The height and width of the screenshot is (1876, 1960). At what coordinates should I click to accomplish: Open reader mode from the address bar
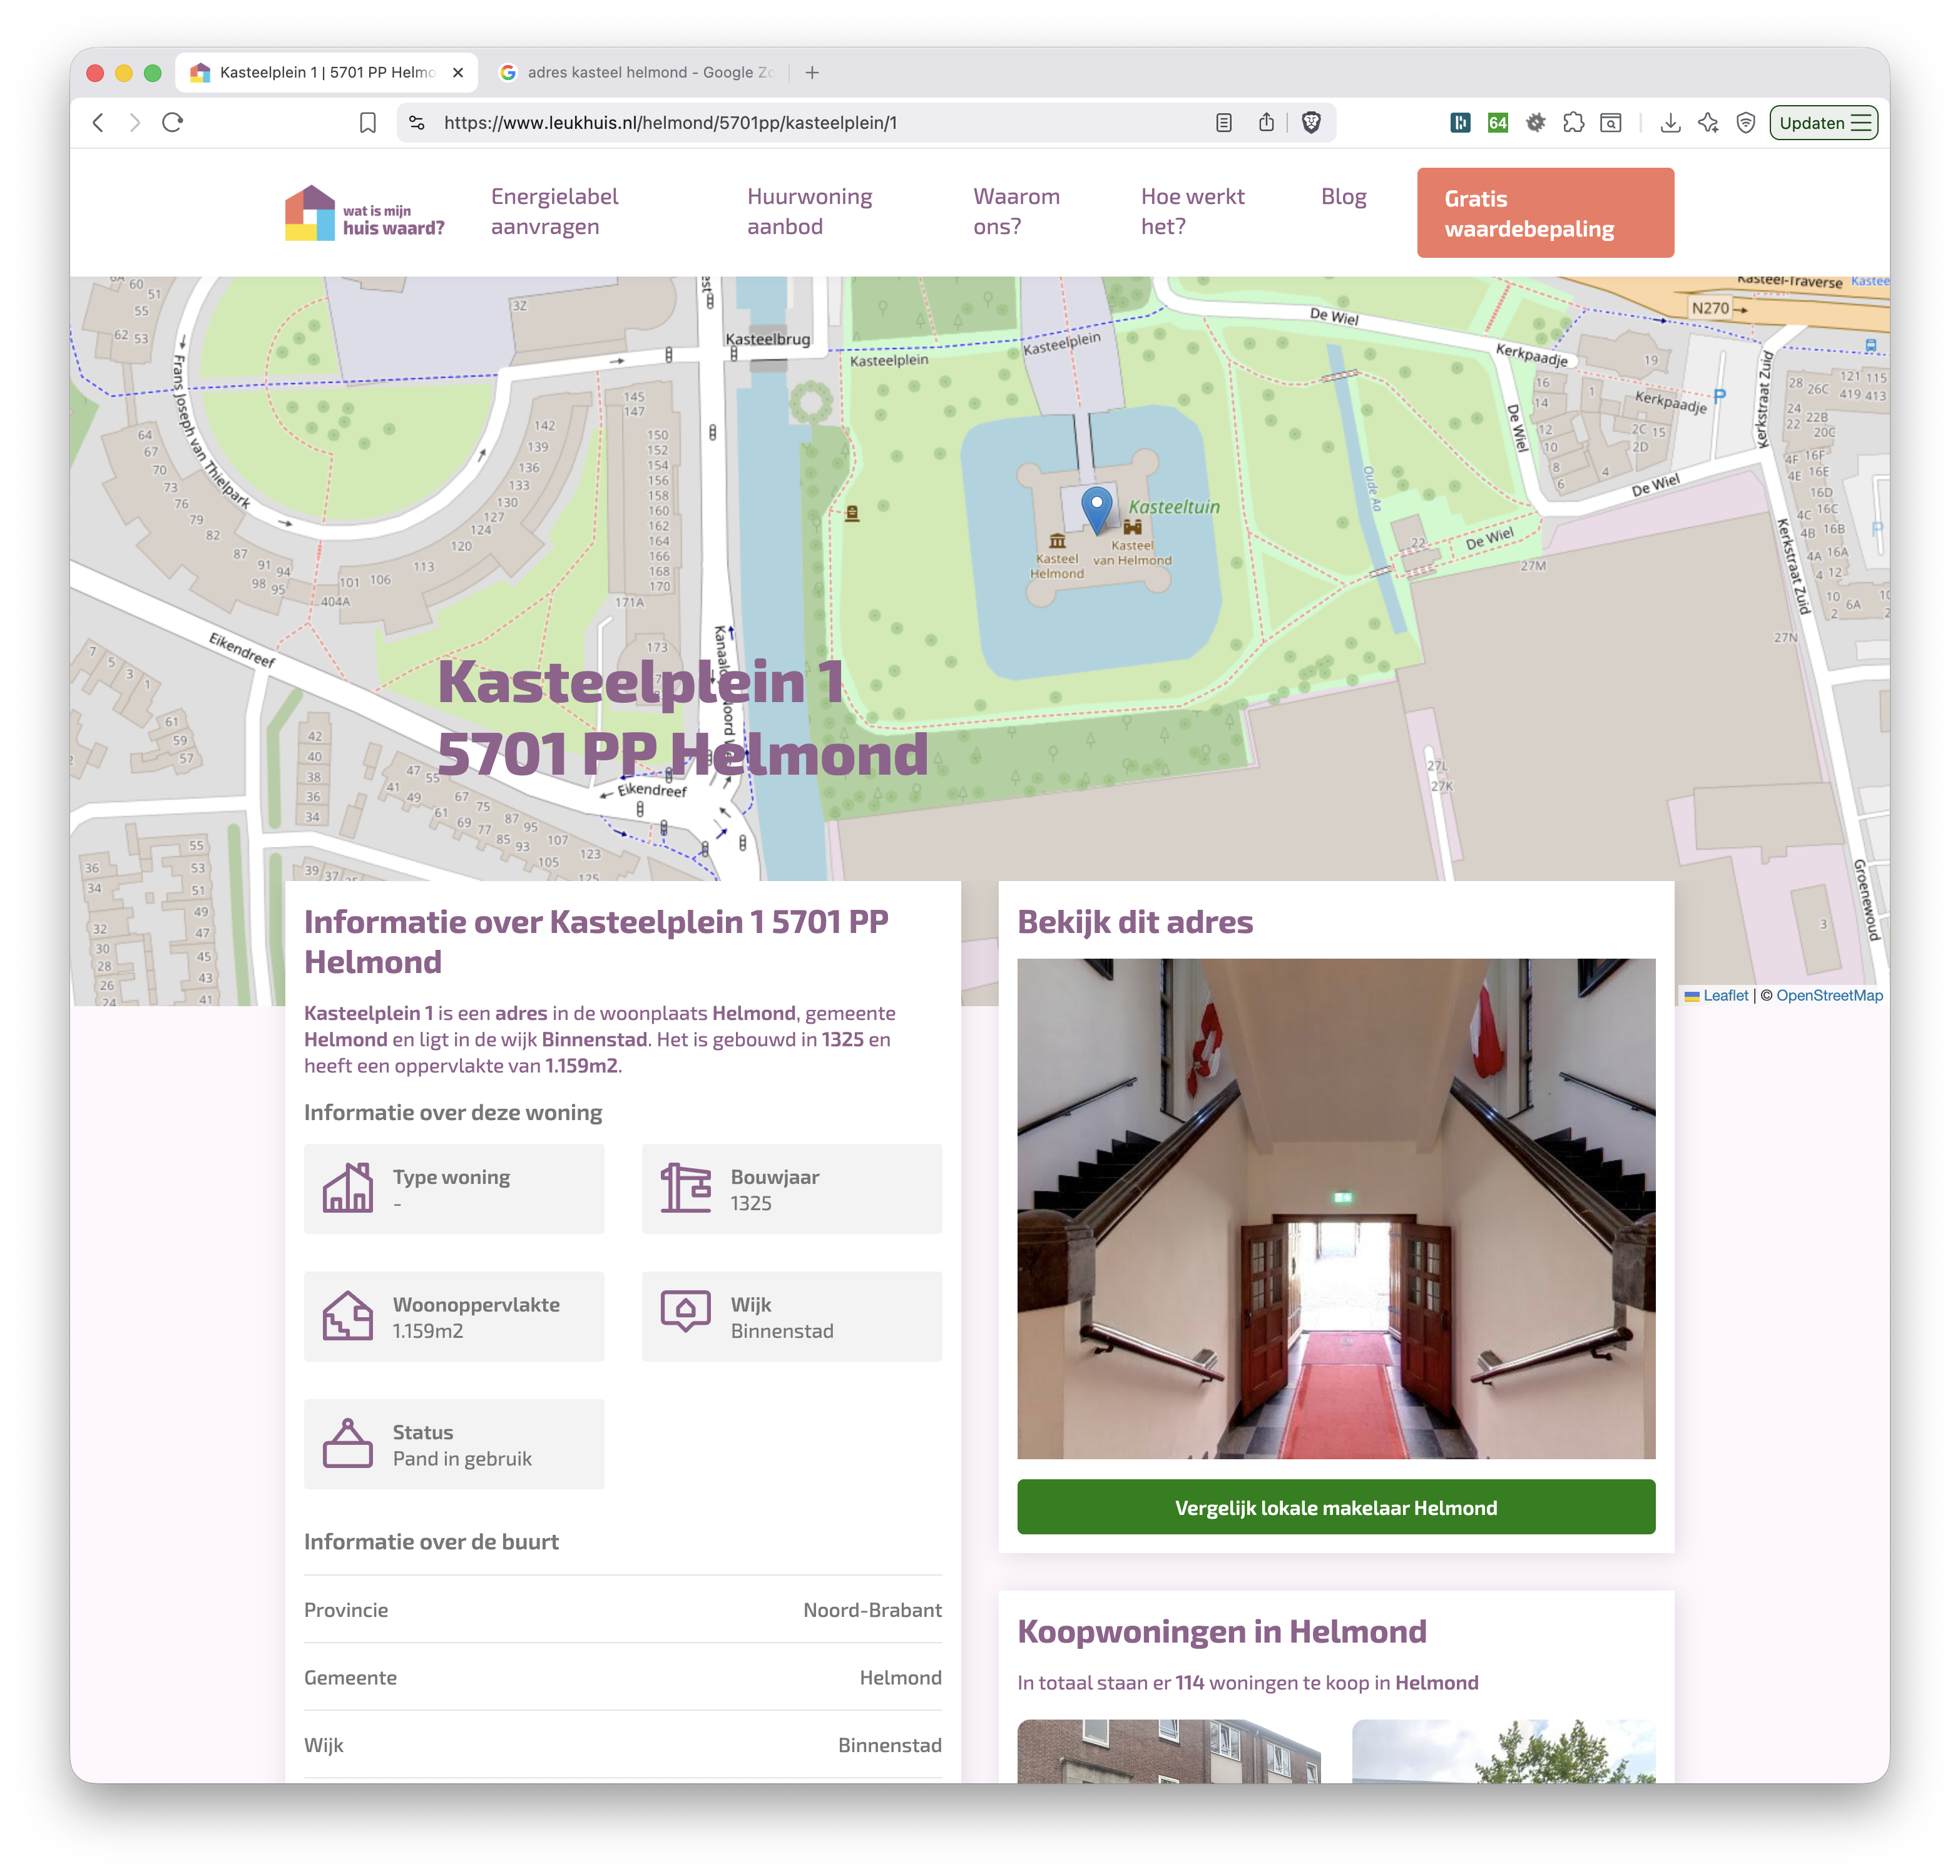pos(1224,122)
